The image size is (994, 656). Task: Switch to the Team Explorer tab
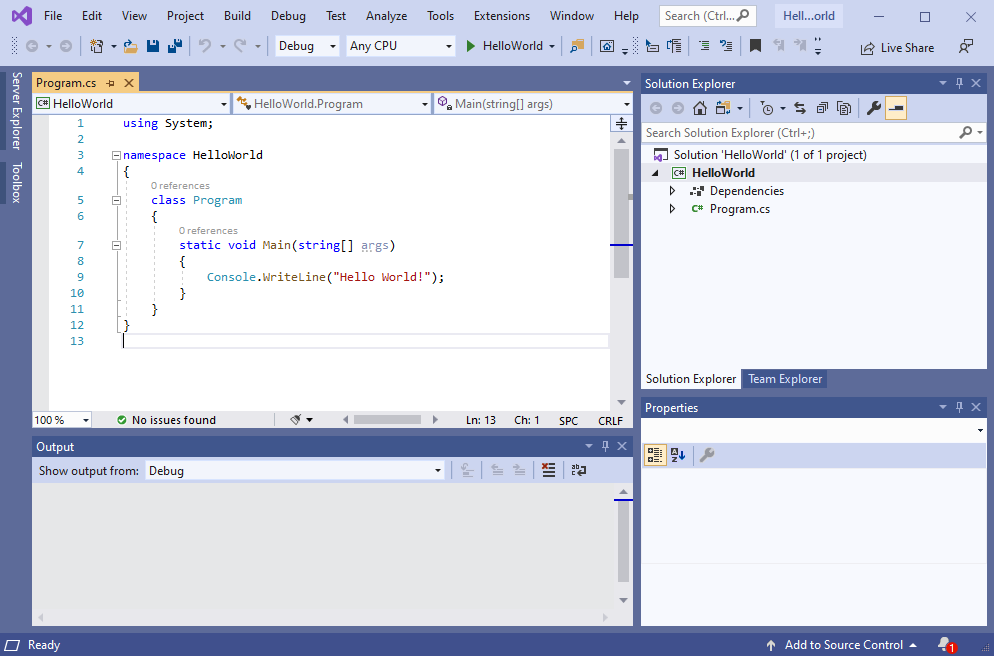pos(784,378)
